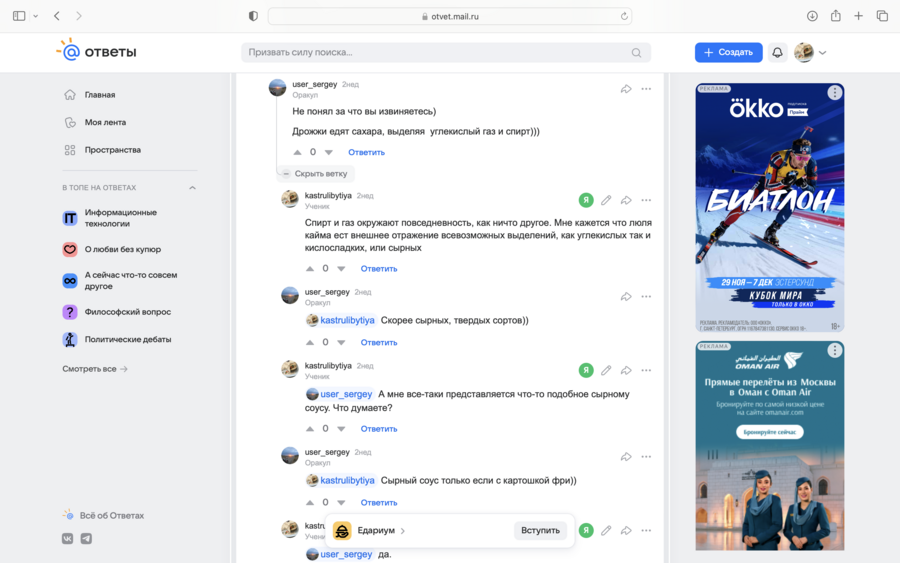This screenshot has width=900, height=563.
Task: Open Моя лента in the sidebar
Action: 105,122
